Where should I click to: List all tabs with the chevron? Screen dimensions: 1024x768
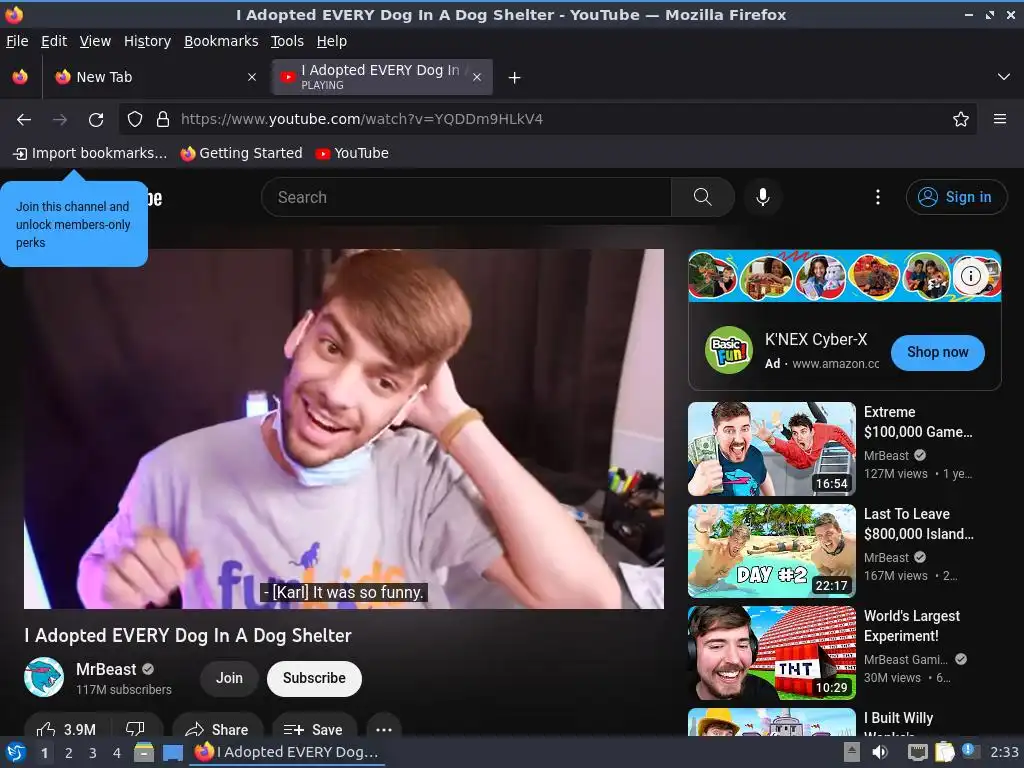click(x=1004, y=77)
